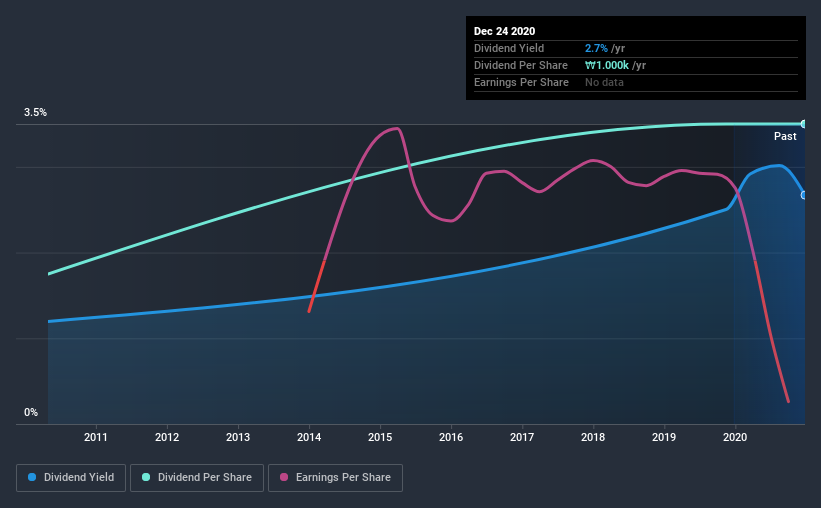The height and width of the screenshot is (508, 821).
Task: Click the 0% y-axis label
Action: pos(31,413)
